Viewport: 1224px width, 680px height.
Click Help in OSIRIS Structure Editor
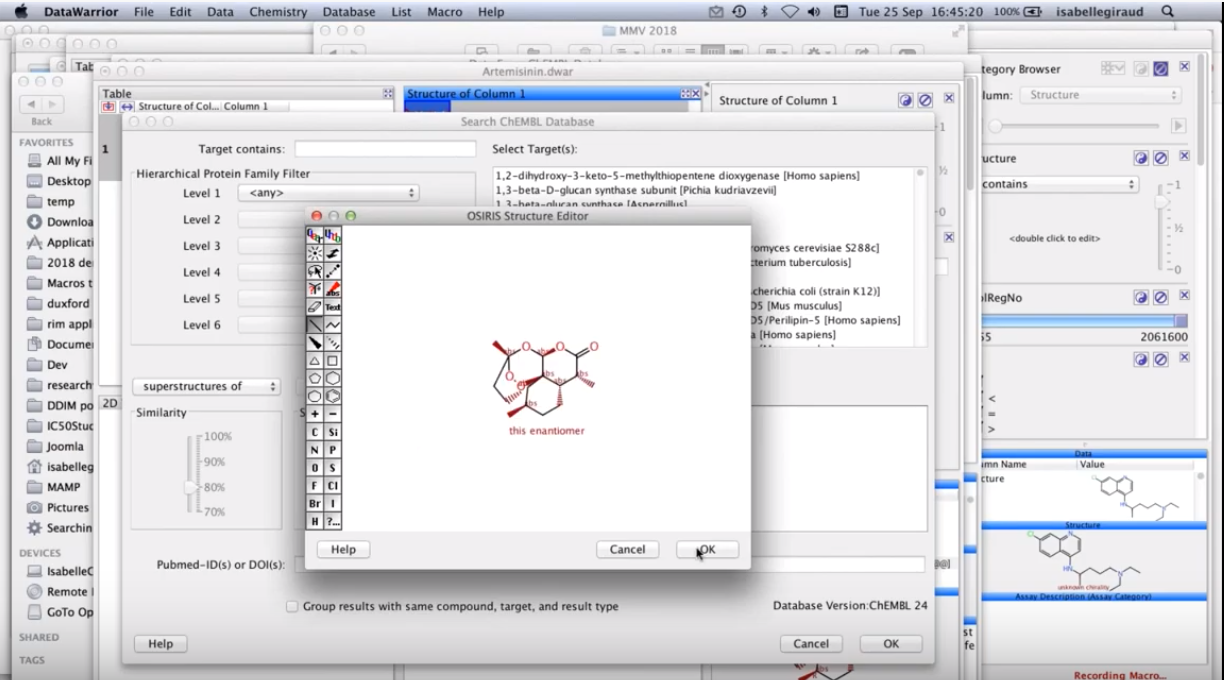(343, 549)
